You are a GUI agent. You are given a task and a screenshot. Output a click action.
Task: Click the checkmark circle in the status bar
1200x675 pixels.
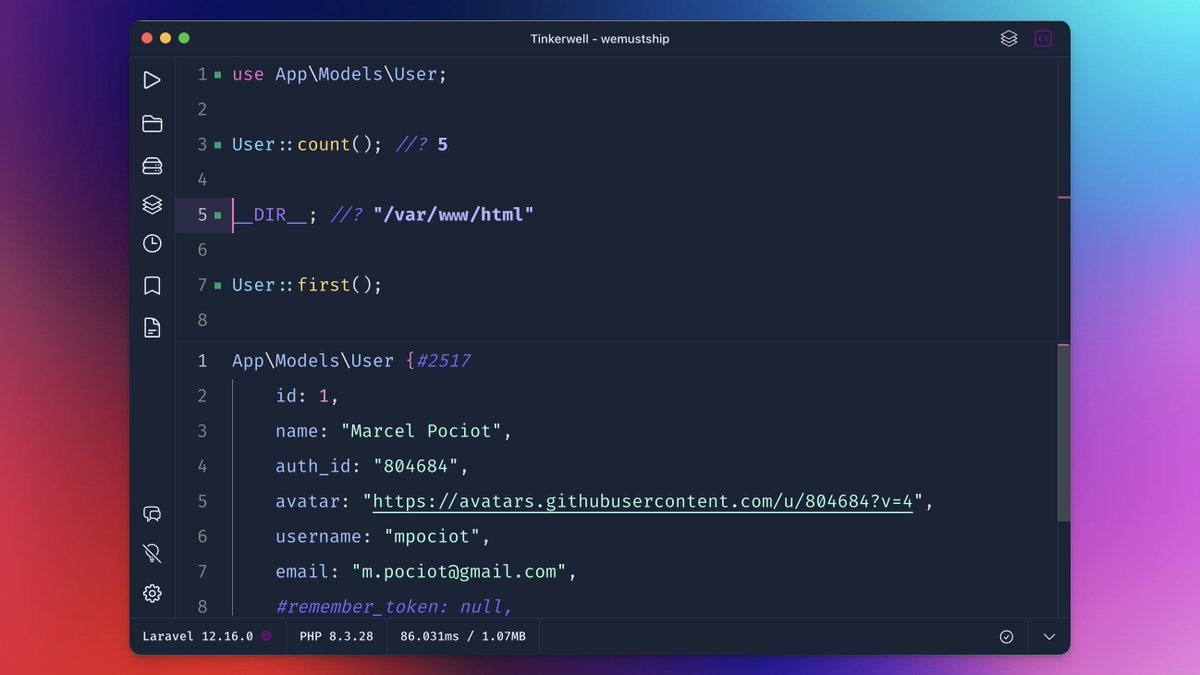tap(1006, 636)
